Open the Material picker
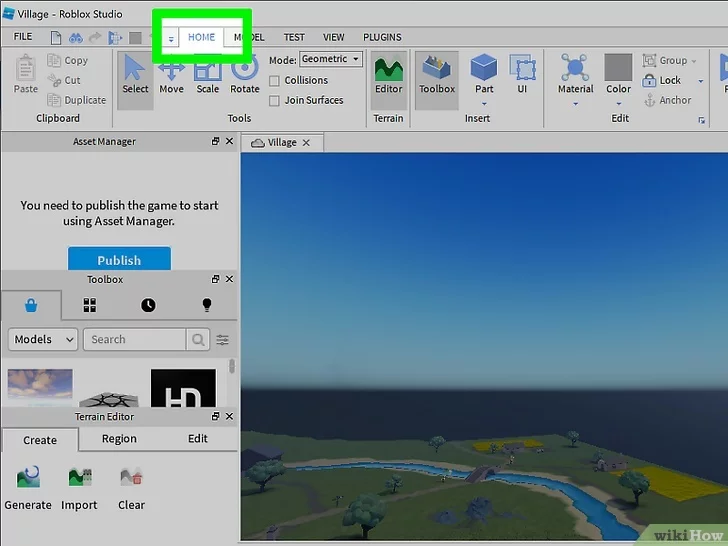This screenshot has height=546, width=728. (575, 76)
